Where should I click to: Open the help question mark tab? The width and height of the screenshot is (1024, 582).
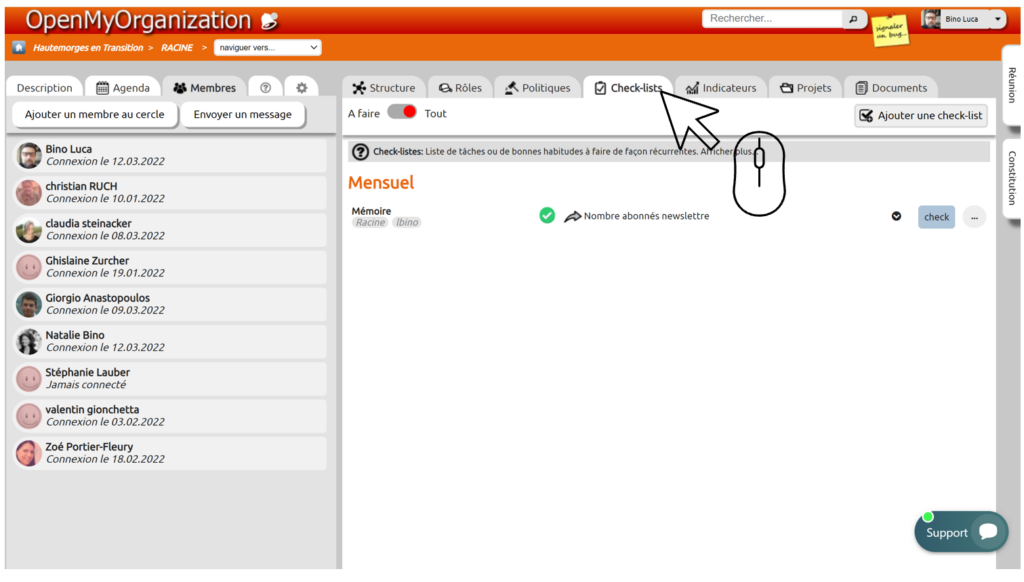coord(265,88)
